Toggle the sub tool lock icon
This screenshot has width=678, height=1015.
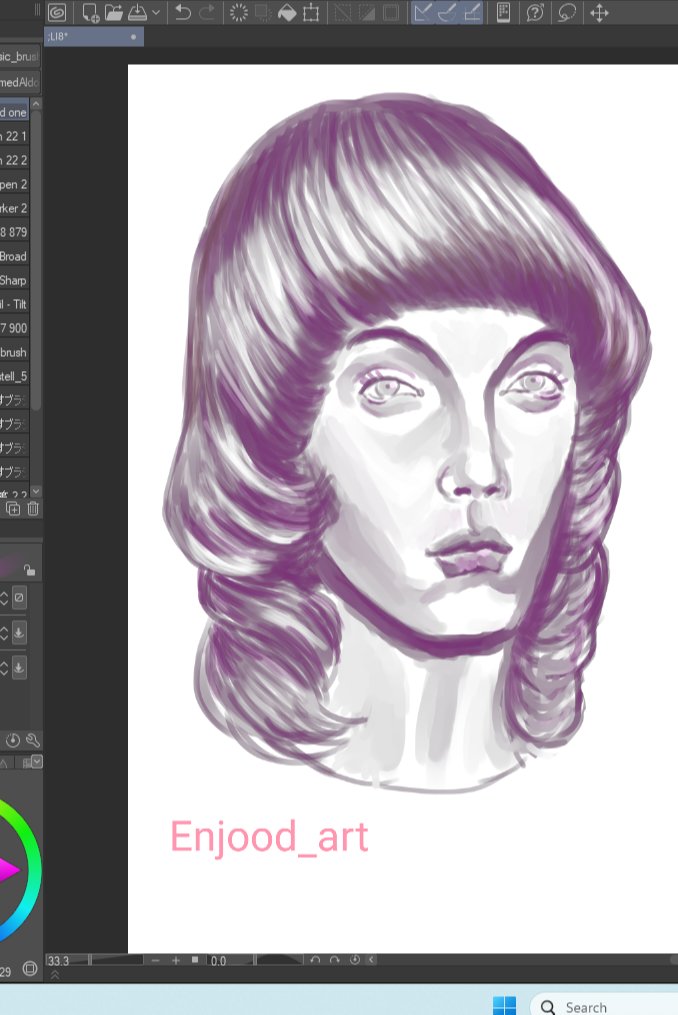point(29,570)
